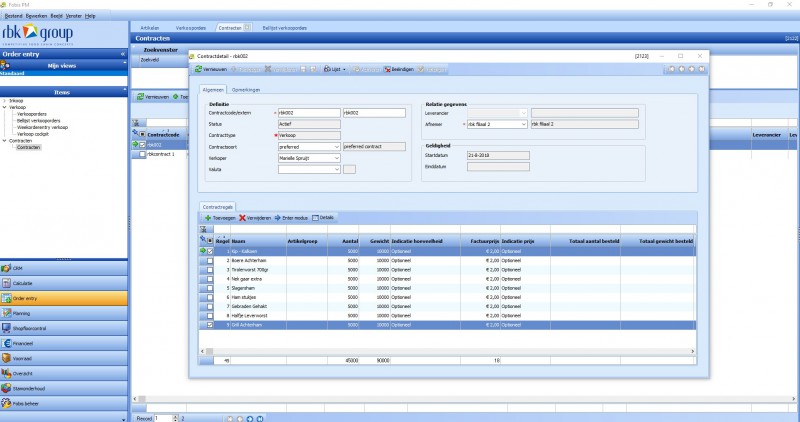
Task: Click the main window bottom horizontal scrollbar
Action: tap(463, 399)
